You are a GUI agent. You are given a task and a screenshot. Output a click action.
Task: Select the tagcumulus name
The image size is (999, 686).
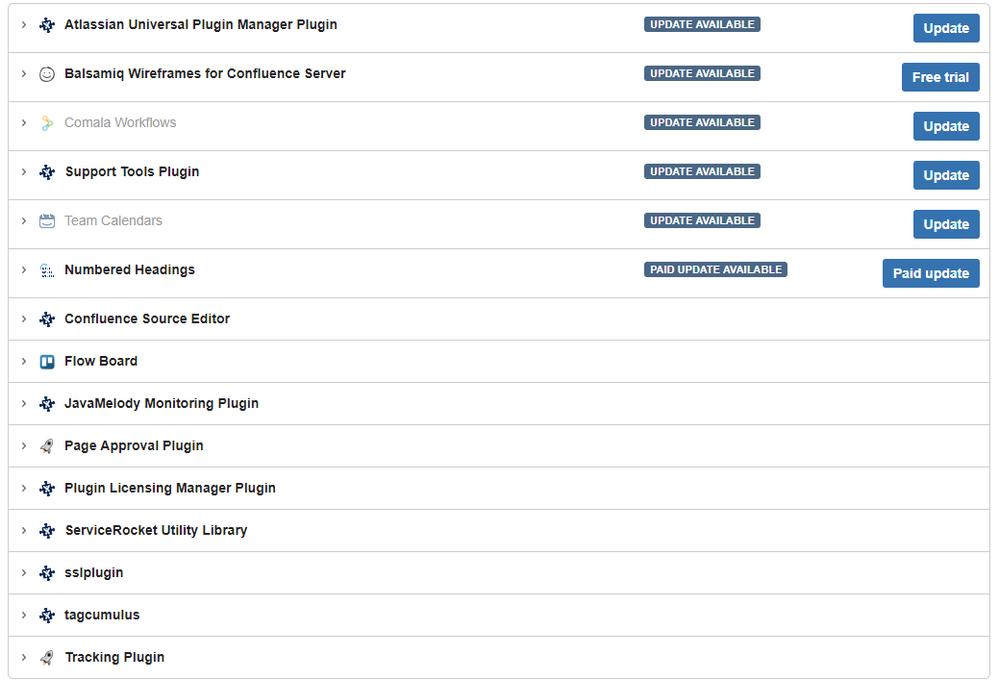[x=102, y=615]
